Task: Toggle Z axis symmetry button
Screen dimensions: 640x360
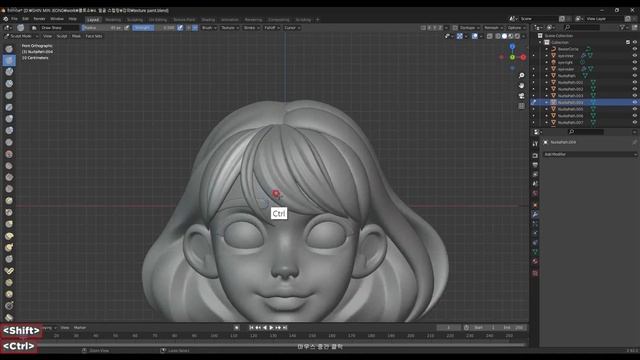Action: pyautogui.click(x=440, y=28)
